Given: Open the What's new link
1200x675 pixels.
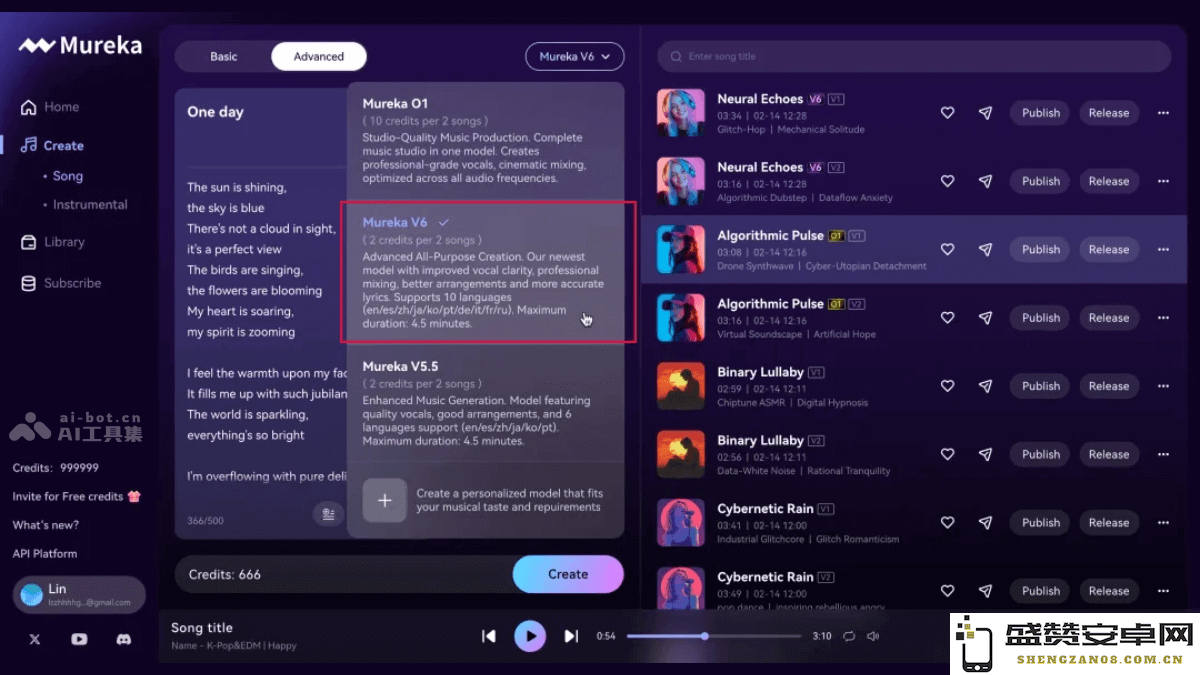Looking at the screenshot, I should click(45, 525).
